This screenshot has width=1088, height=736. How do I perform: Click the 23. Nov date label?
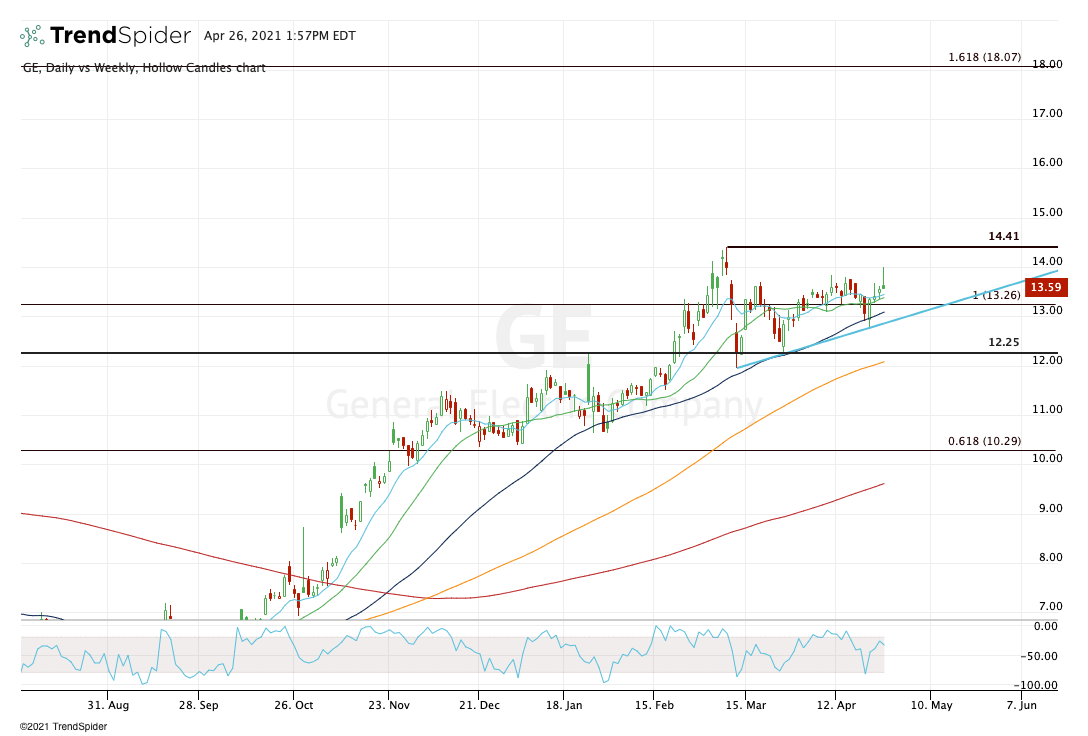389,705
